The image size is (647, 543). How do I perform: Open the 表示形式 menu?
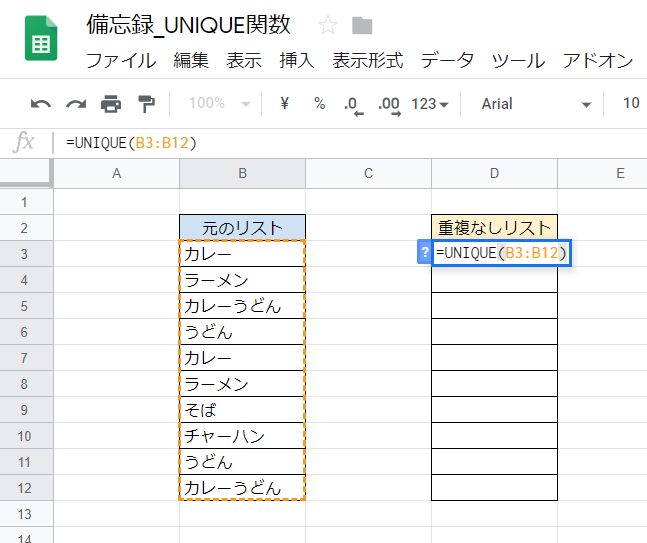click(368, 61)
